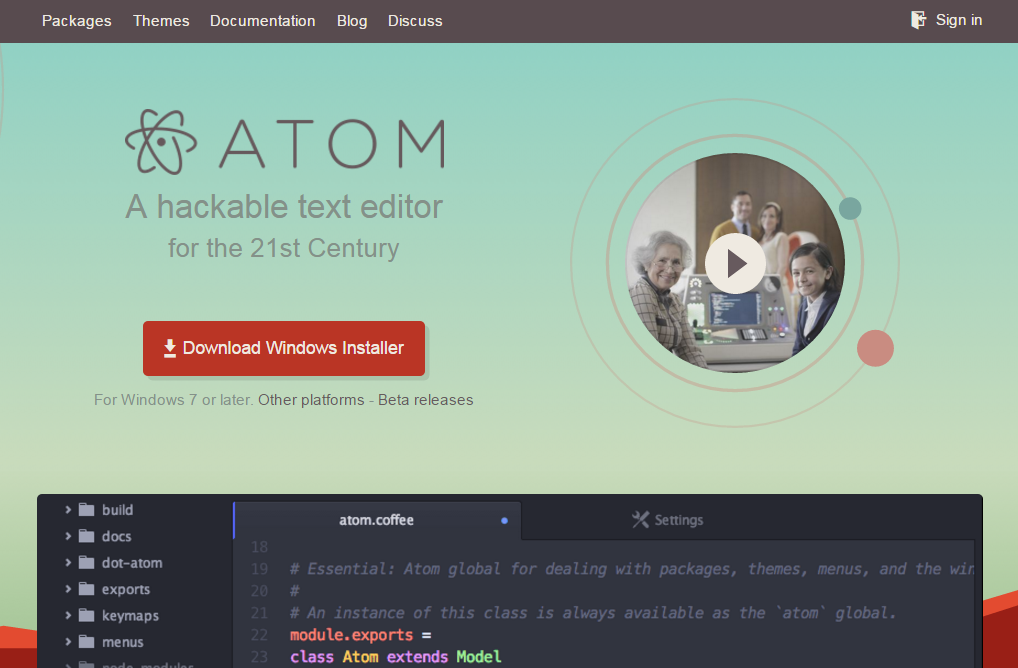Go to the Documentation page
The height and width of the screenshot is (668, 1018).
[262, 21]
